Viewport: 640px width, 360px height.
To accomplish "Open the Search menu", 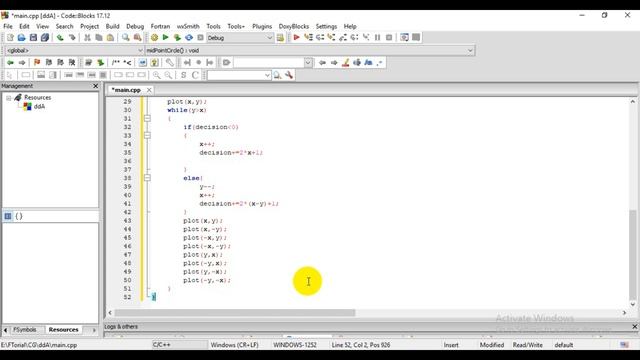I will coord(64,26).
